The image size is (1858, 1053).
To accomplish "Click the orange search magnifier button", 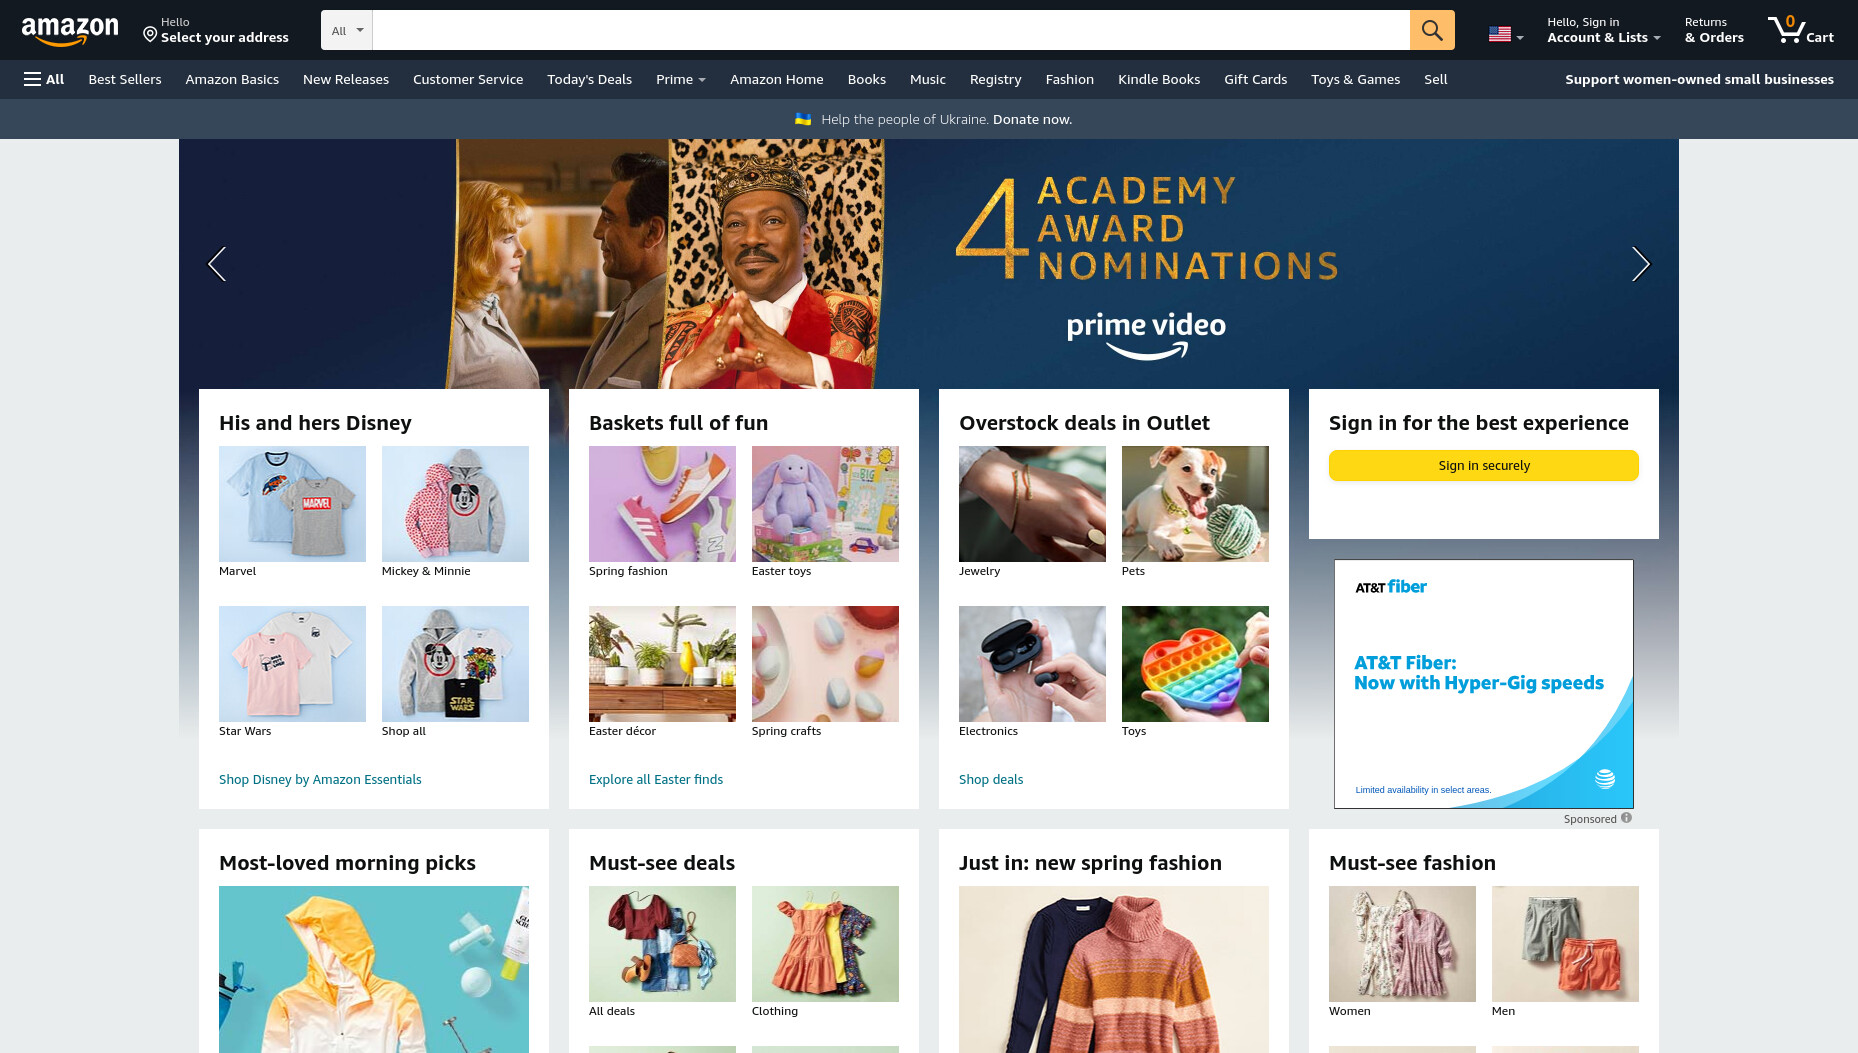I will coord(1432,30).
